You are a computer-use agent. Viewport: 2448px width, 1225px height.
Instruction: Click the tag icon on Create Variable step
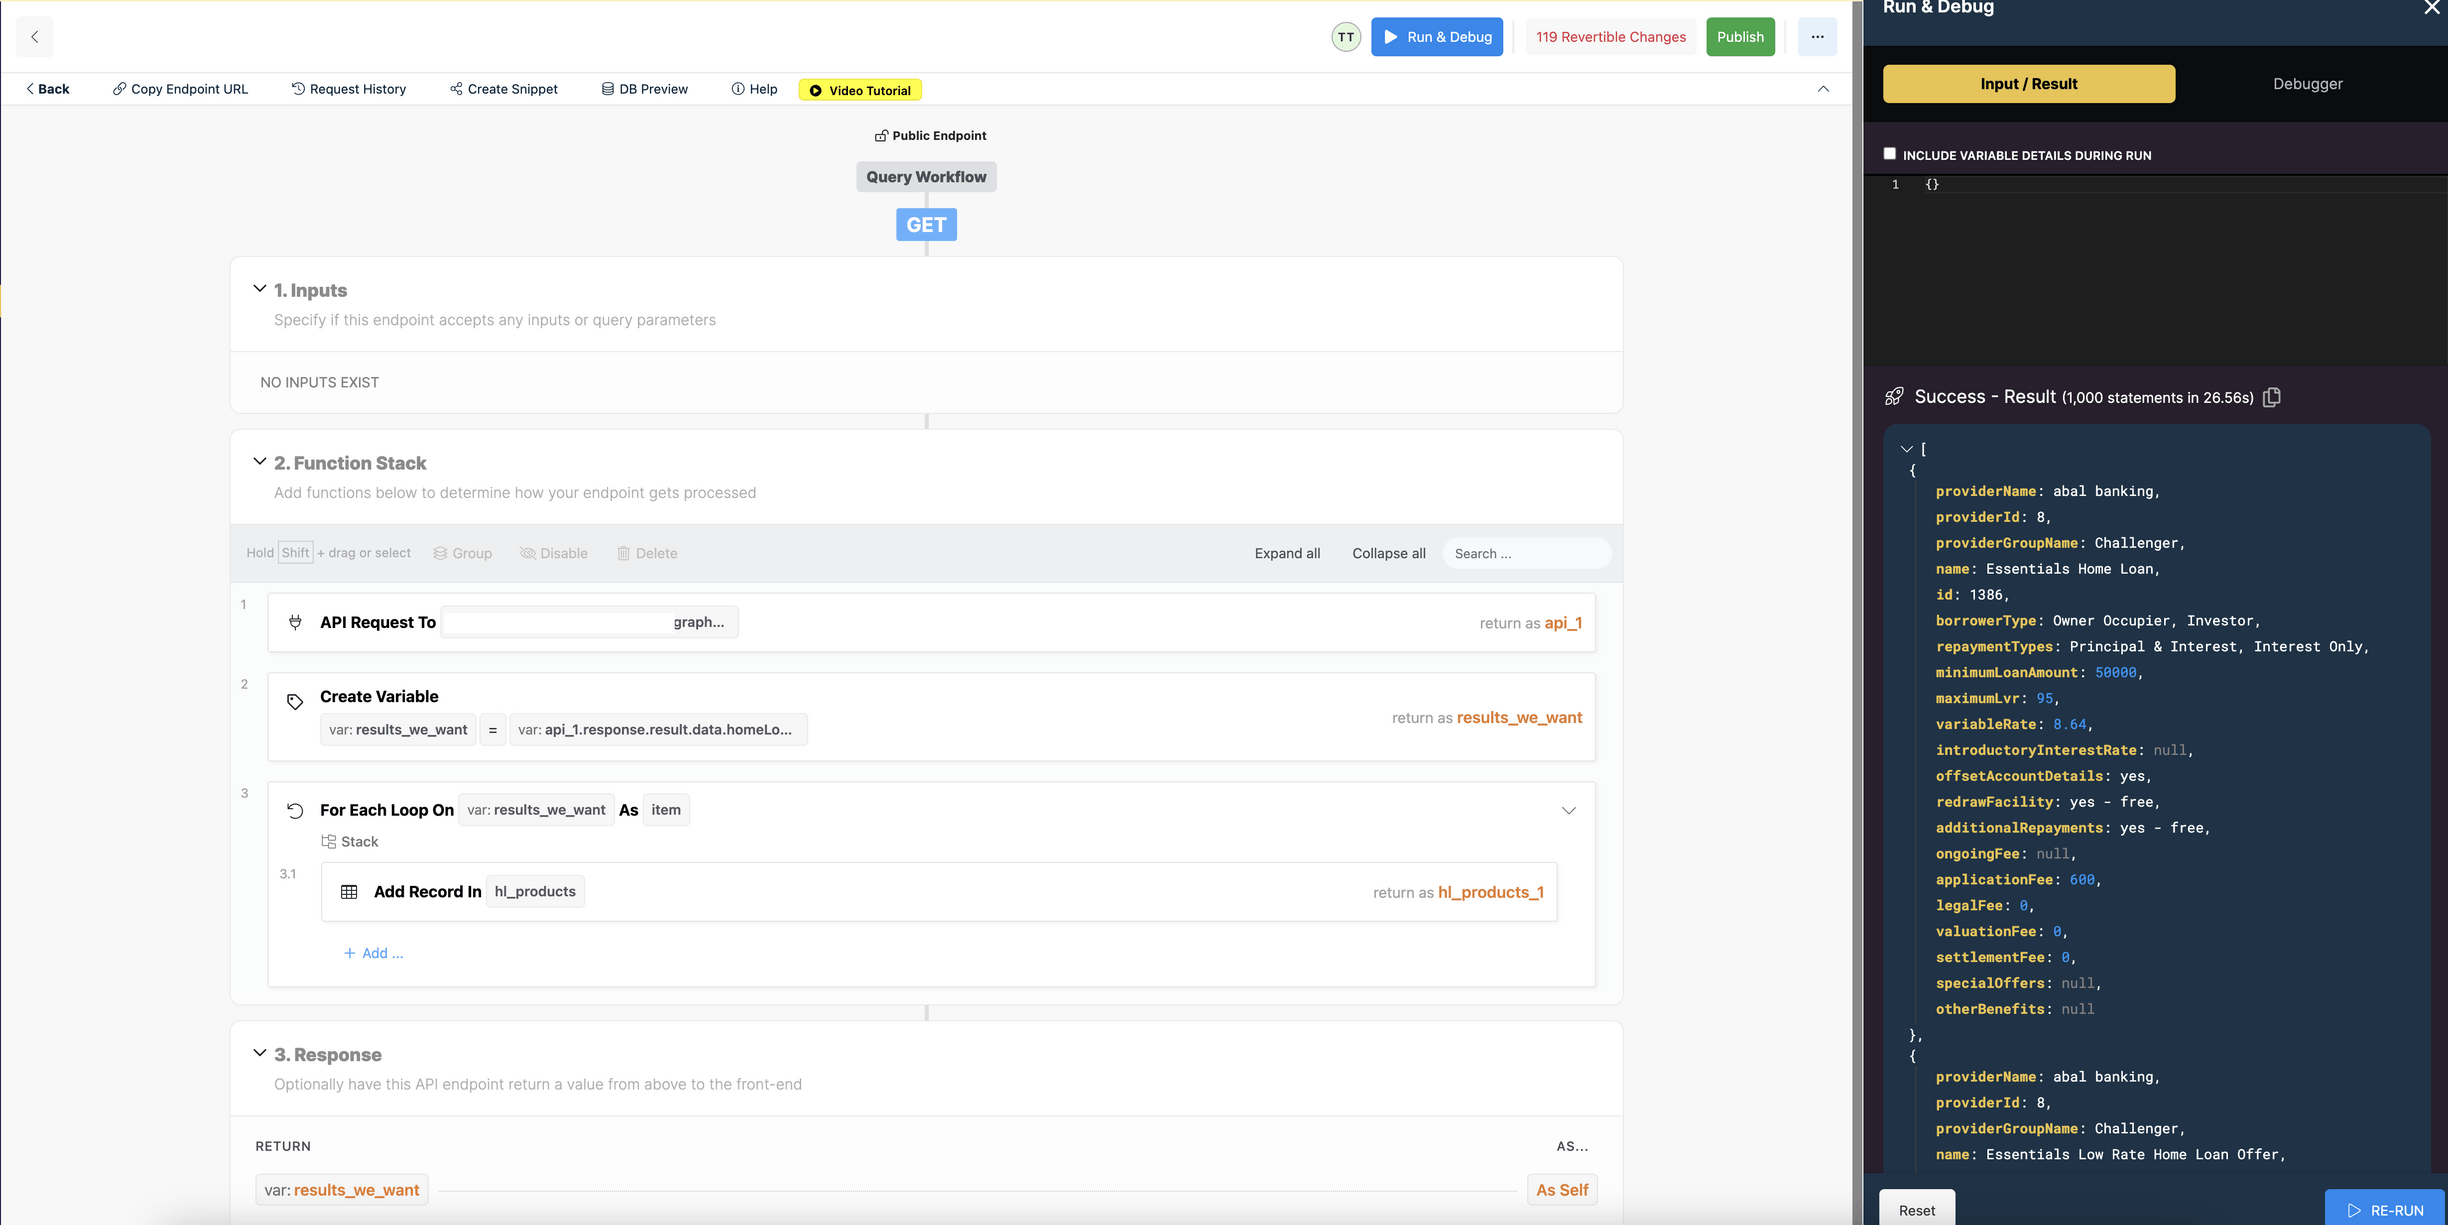(x=295, y=702)
